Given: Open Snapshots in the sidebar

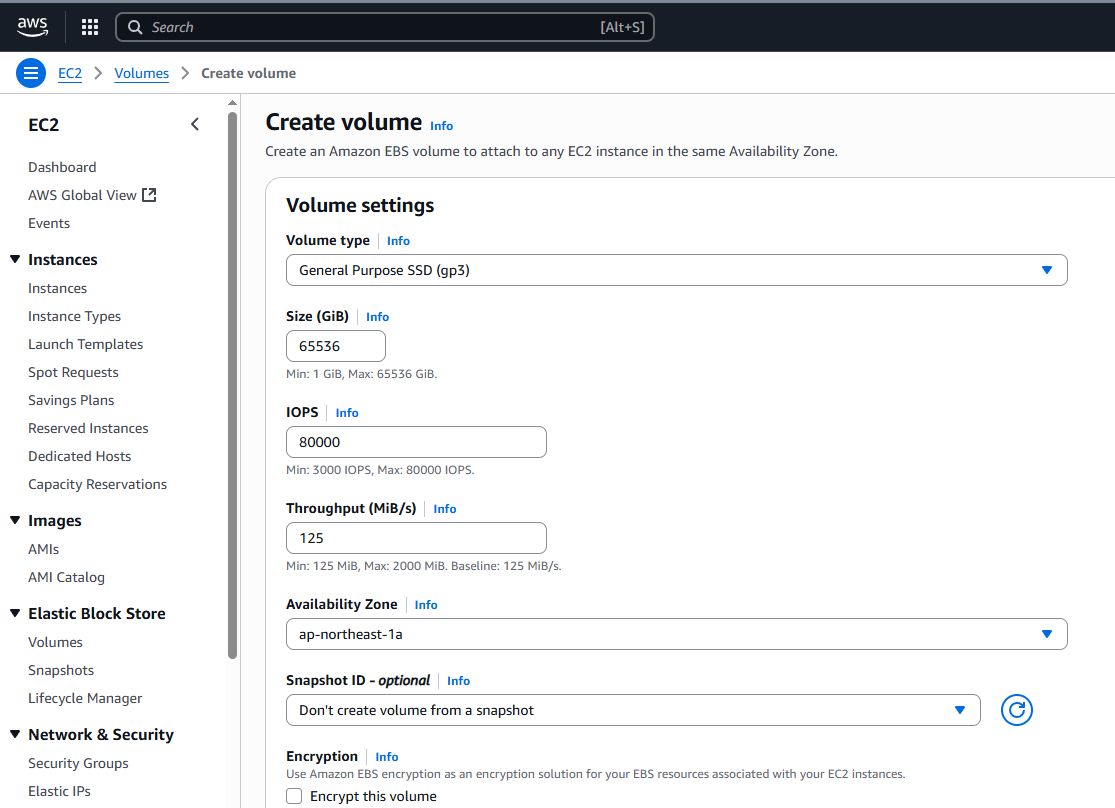Looking at the screenshot, I should coord(61,670).
